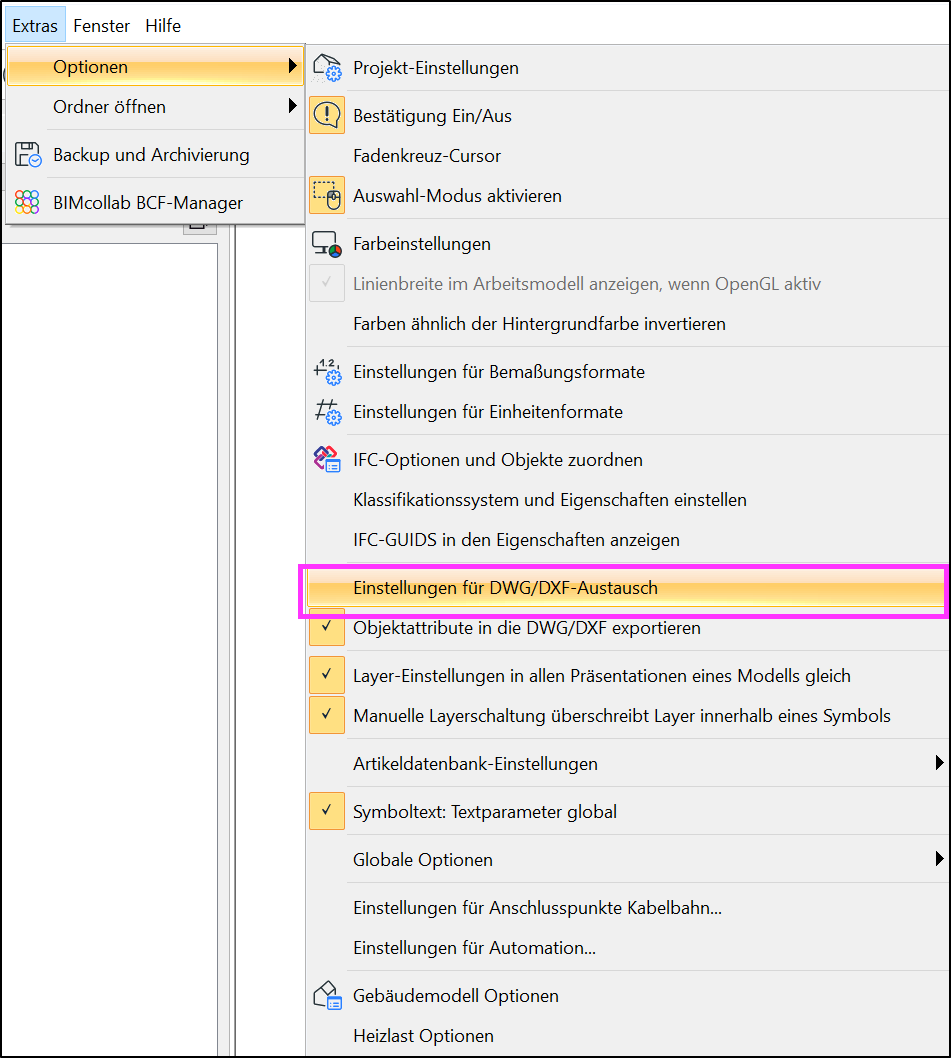Toggle Symboltext: Textparameter global checkmark

click(327, 811)
